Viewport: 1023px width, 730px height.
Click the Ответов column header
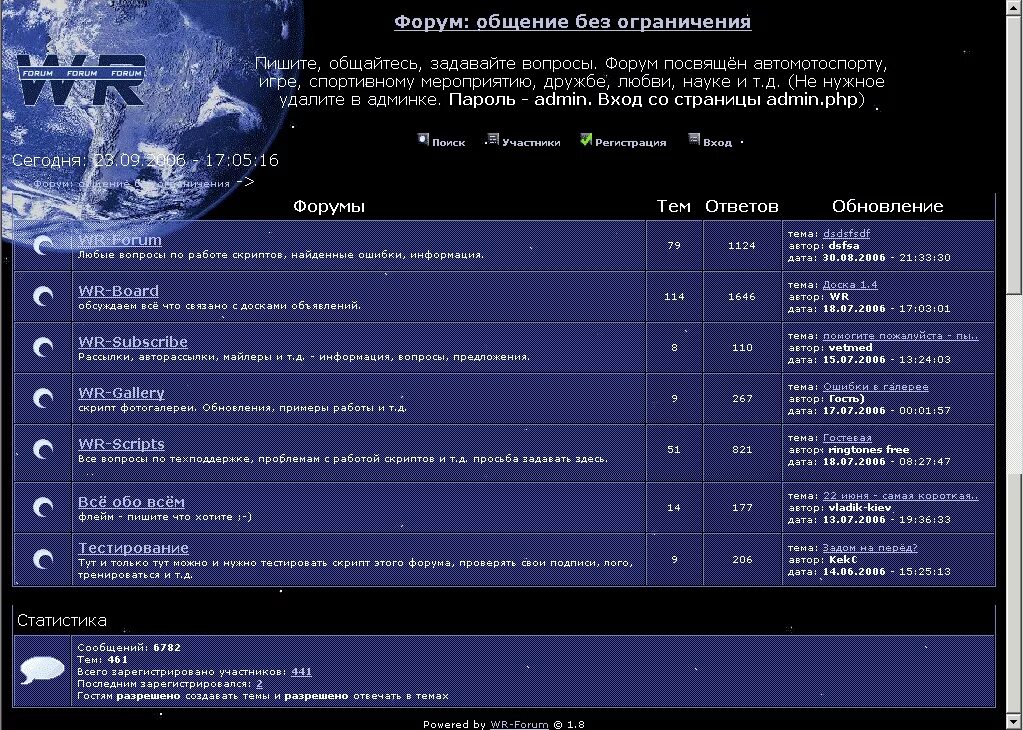click(x=742, y=206)
